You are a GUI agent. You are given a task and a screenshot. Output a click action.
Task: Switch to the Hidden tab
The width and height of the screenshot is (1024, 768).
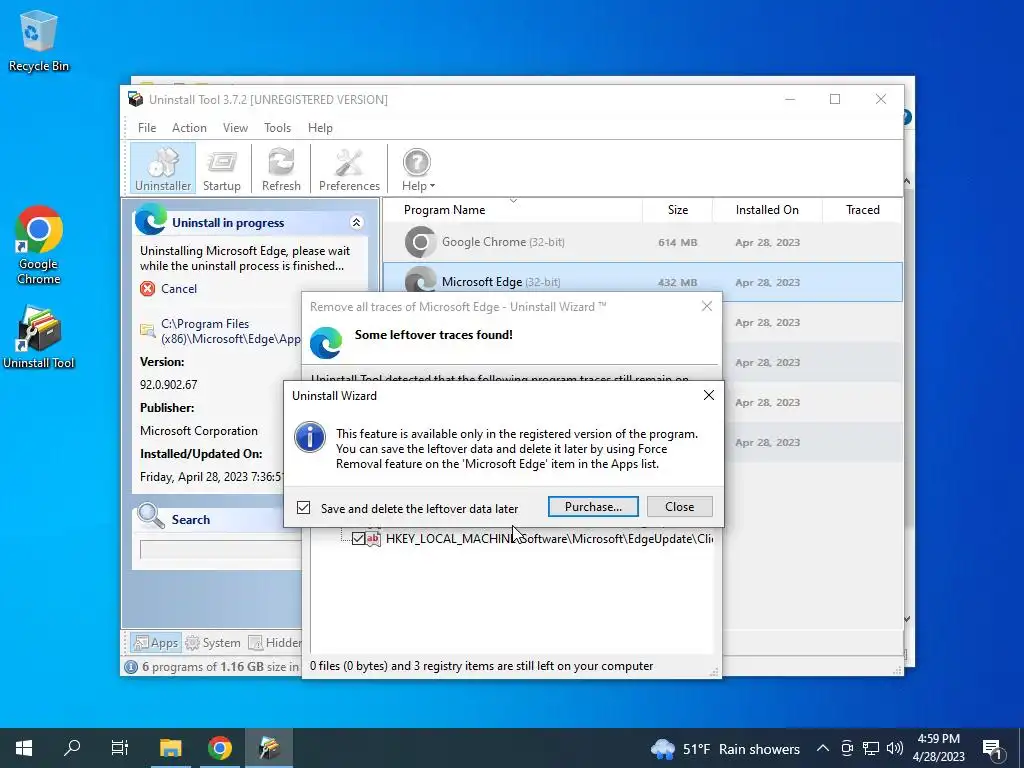click(x=274, y=643)
